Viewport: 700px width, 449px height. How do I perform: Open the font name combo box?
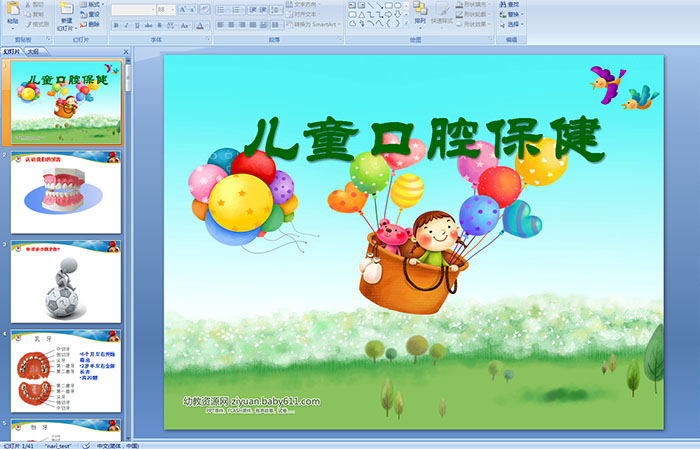(133, 9)
